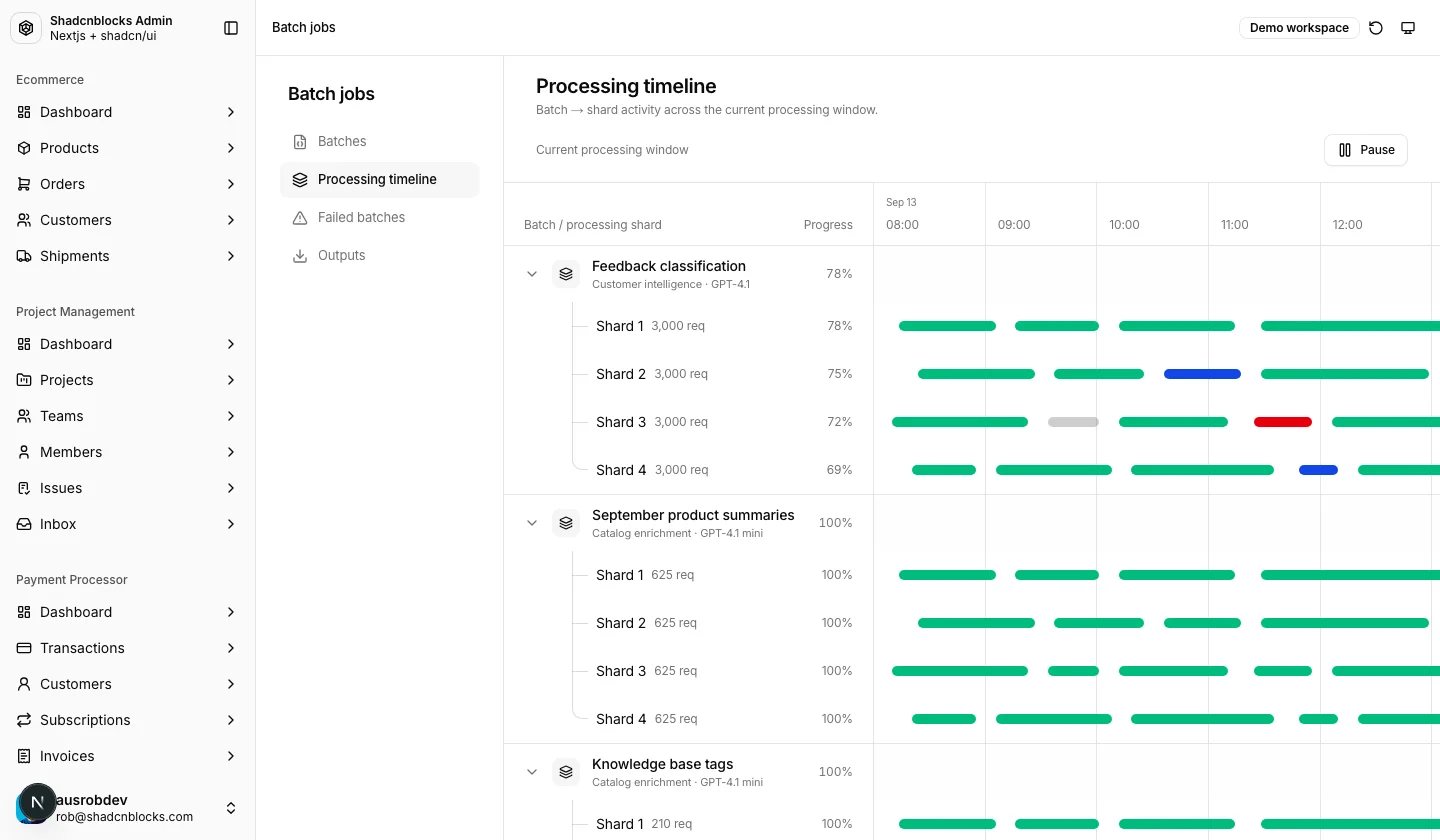Click the "Shard 1 210 req" row label
Image resolution: width=1440 pixels, height=840 pixels.
[x=644, y=824]
